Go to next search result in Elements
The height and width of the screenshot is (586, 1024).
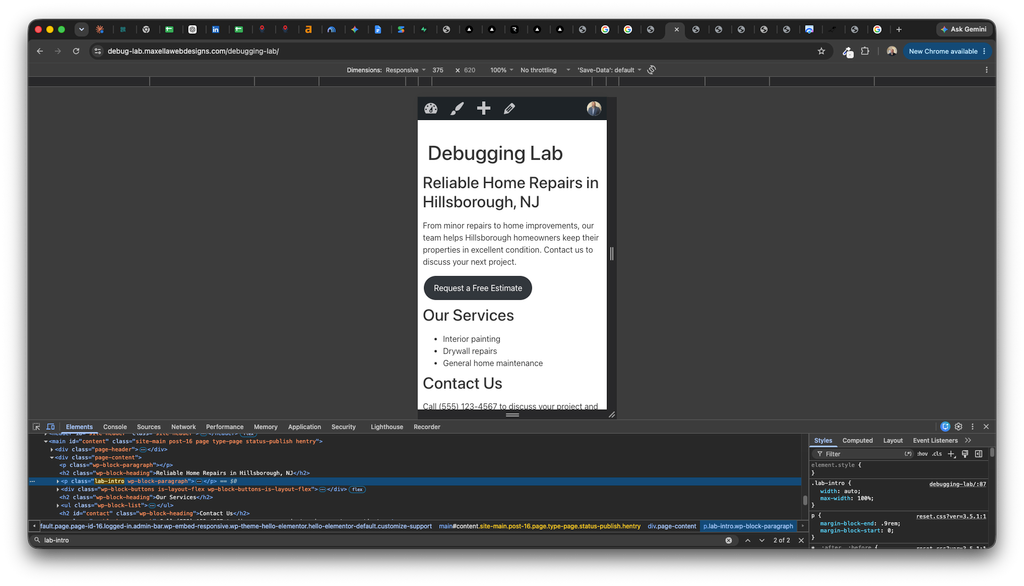point(761,540)
